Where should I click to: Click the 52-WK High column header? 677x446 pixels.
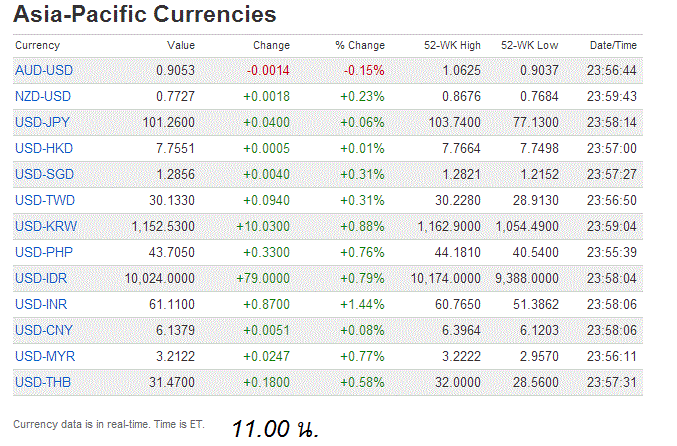click(453, 45)
